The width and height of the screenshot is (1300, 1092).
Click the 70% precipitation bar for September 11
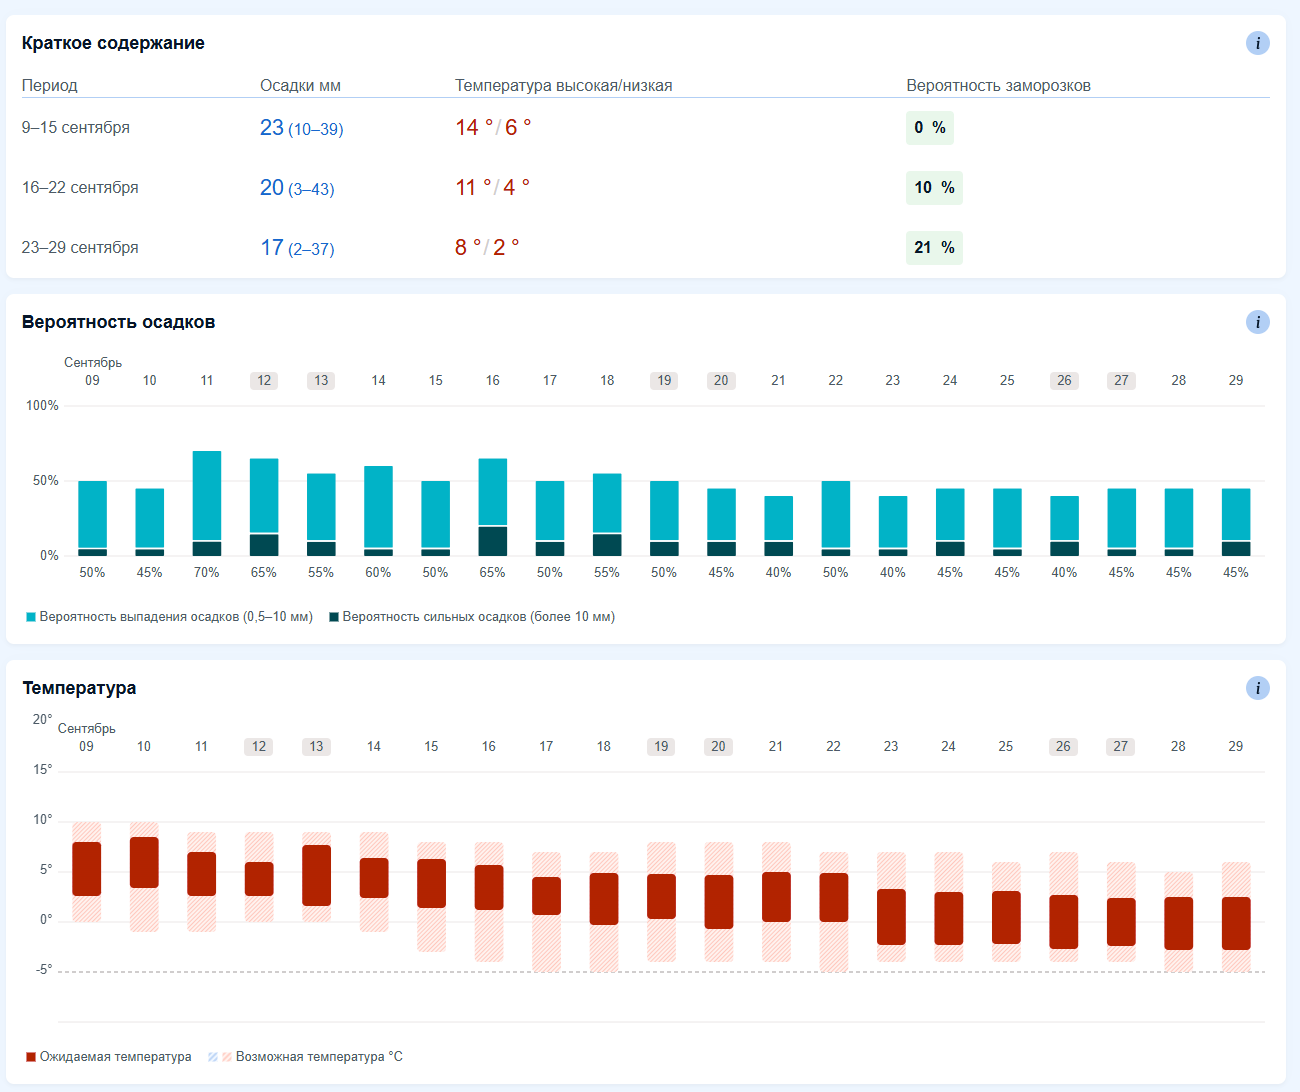(207, 503)
